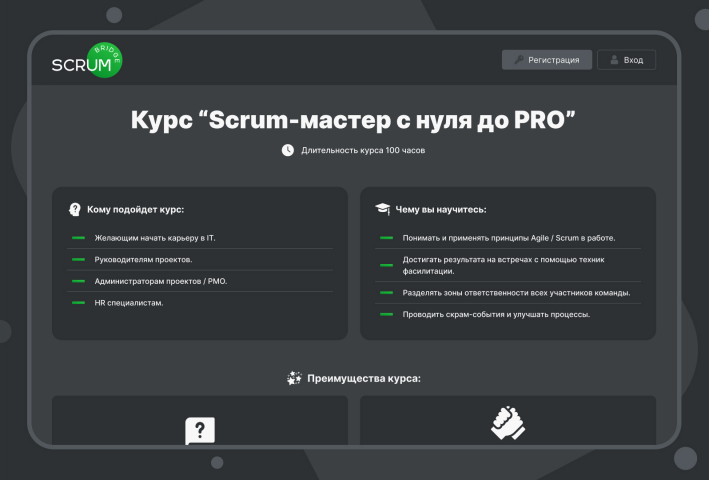Click the key icon in Регистрация
Image resolution: width=709 pixels, height=480 pixels.
(x=519, y=60)
